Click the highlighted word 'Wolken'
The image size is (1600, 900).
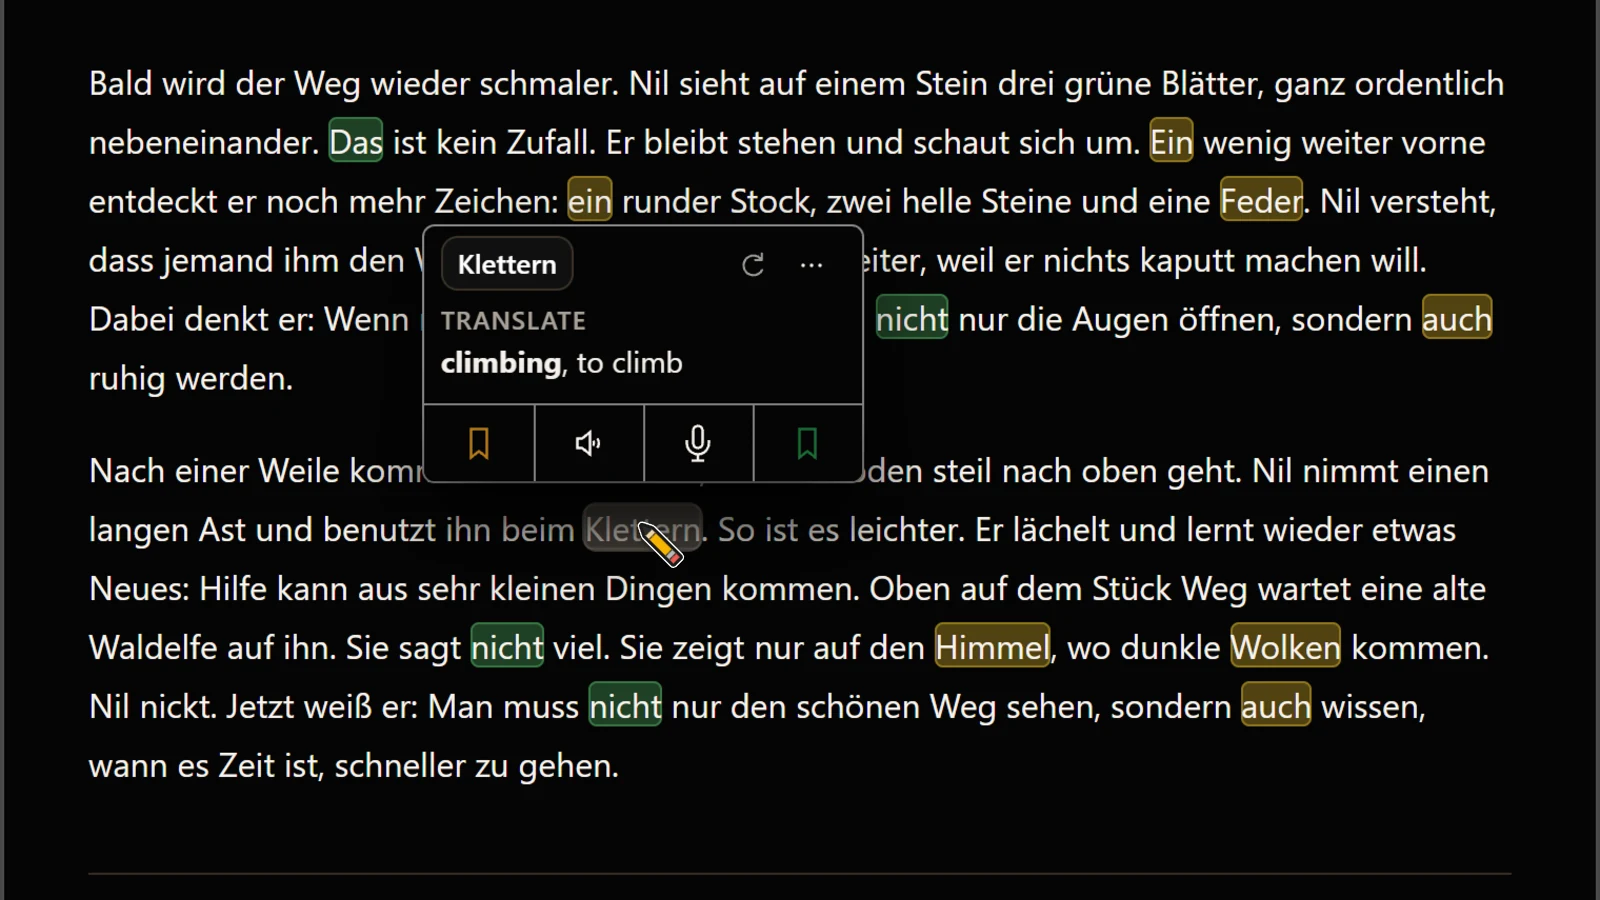[x=1285, y=647]
